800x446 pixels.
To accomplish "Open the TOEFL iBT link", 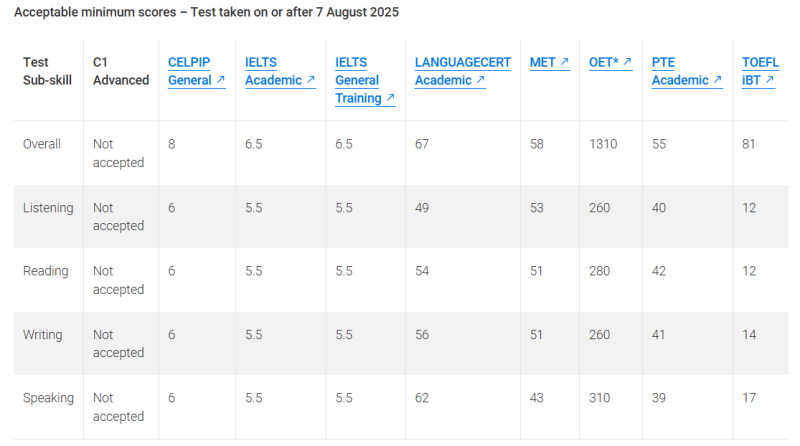I will click(x=760, y=71).
